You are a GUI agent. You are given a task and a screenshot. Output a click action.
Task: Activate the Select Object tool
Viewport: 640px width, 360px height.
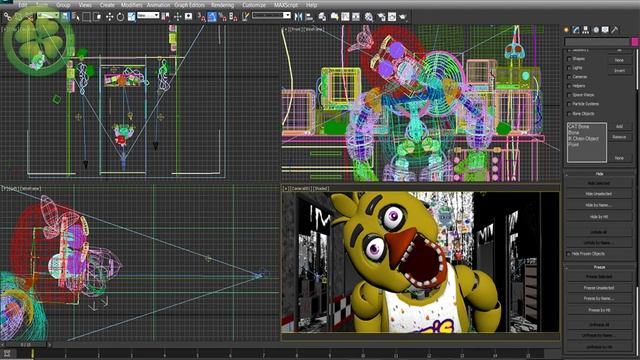coord(65,17)
